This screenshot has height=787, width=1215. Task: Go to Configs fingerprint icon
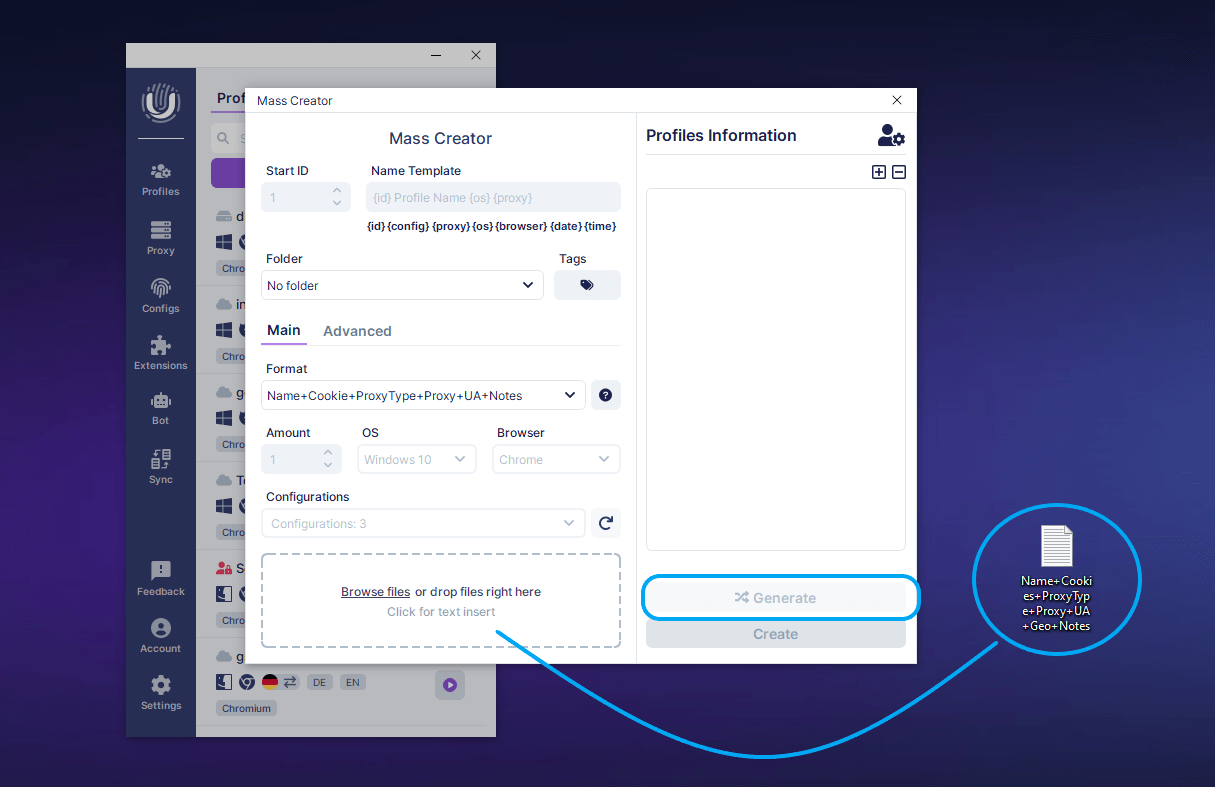tap(160, 295)
